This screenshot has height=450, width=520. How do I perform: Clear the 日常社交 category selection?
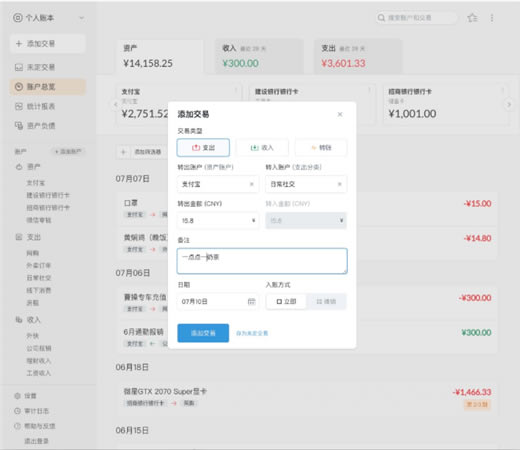pos(340,184)
